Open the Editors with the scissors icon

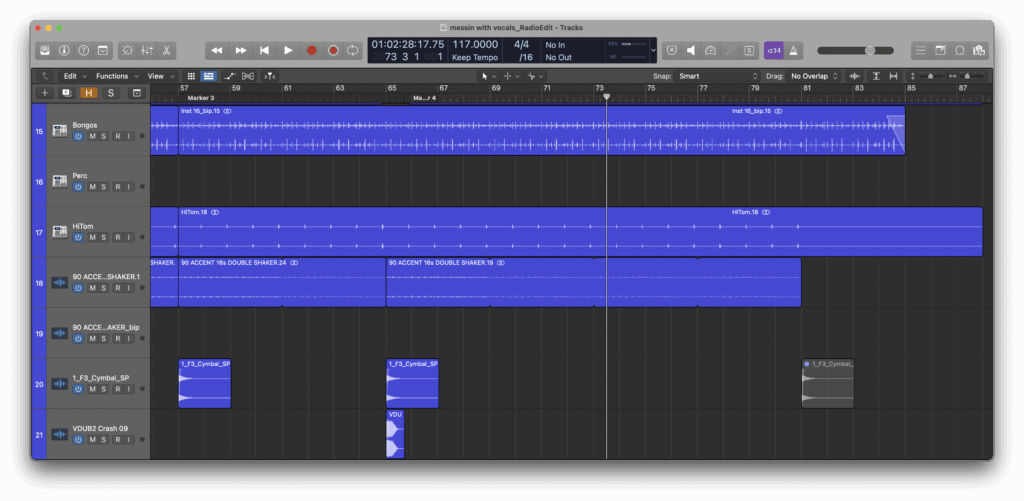167,50
